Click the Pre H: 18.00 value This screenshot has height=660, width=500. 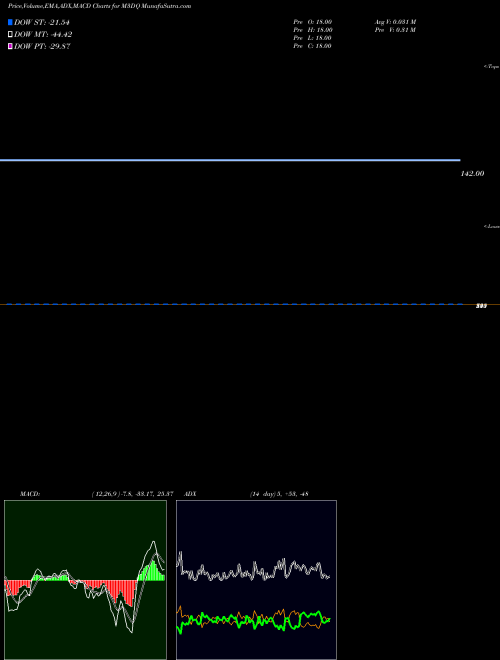point(313,30)
